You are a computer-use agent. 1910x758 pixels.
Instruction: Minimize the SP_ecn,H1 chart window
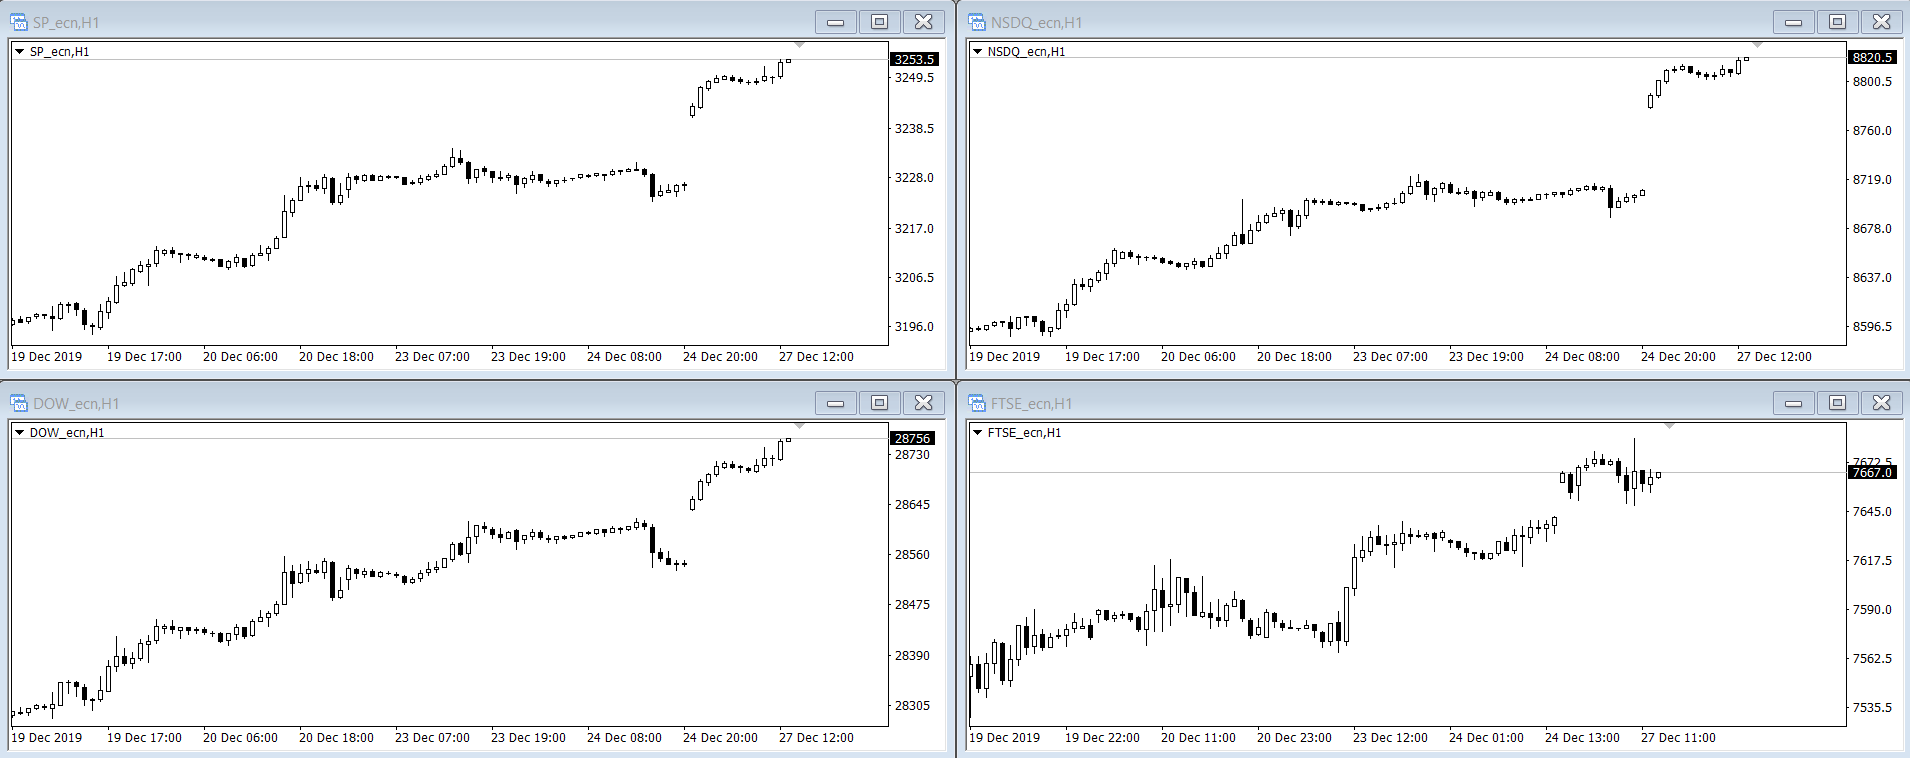pyautogui.click(x=836, y=22)
